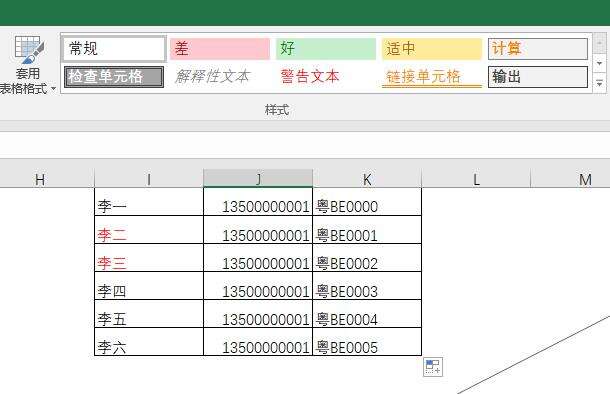The height and width of the screenshot is (394, 610).
Task: Apply the 解释性文本 cell style
Action: click(220, 77)
